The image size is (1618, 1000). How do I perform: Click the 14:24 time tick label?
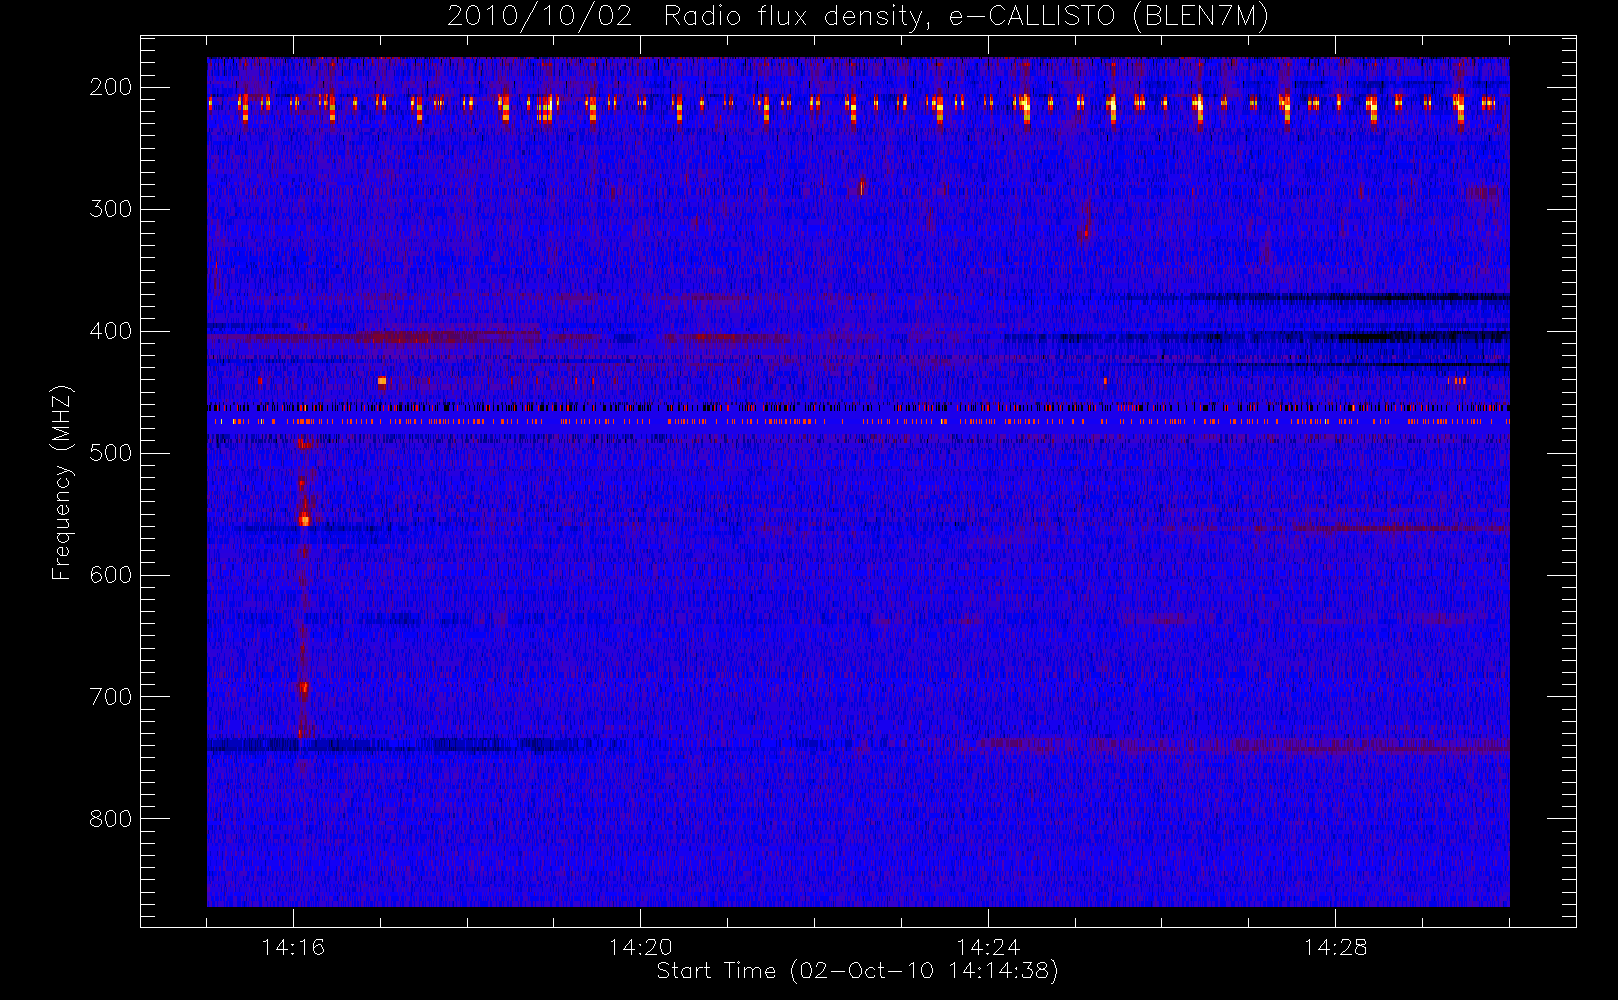(987, 946)
